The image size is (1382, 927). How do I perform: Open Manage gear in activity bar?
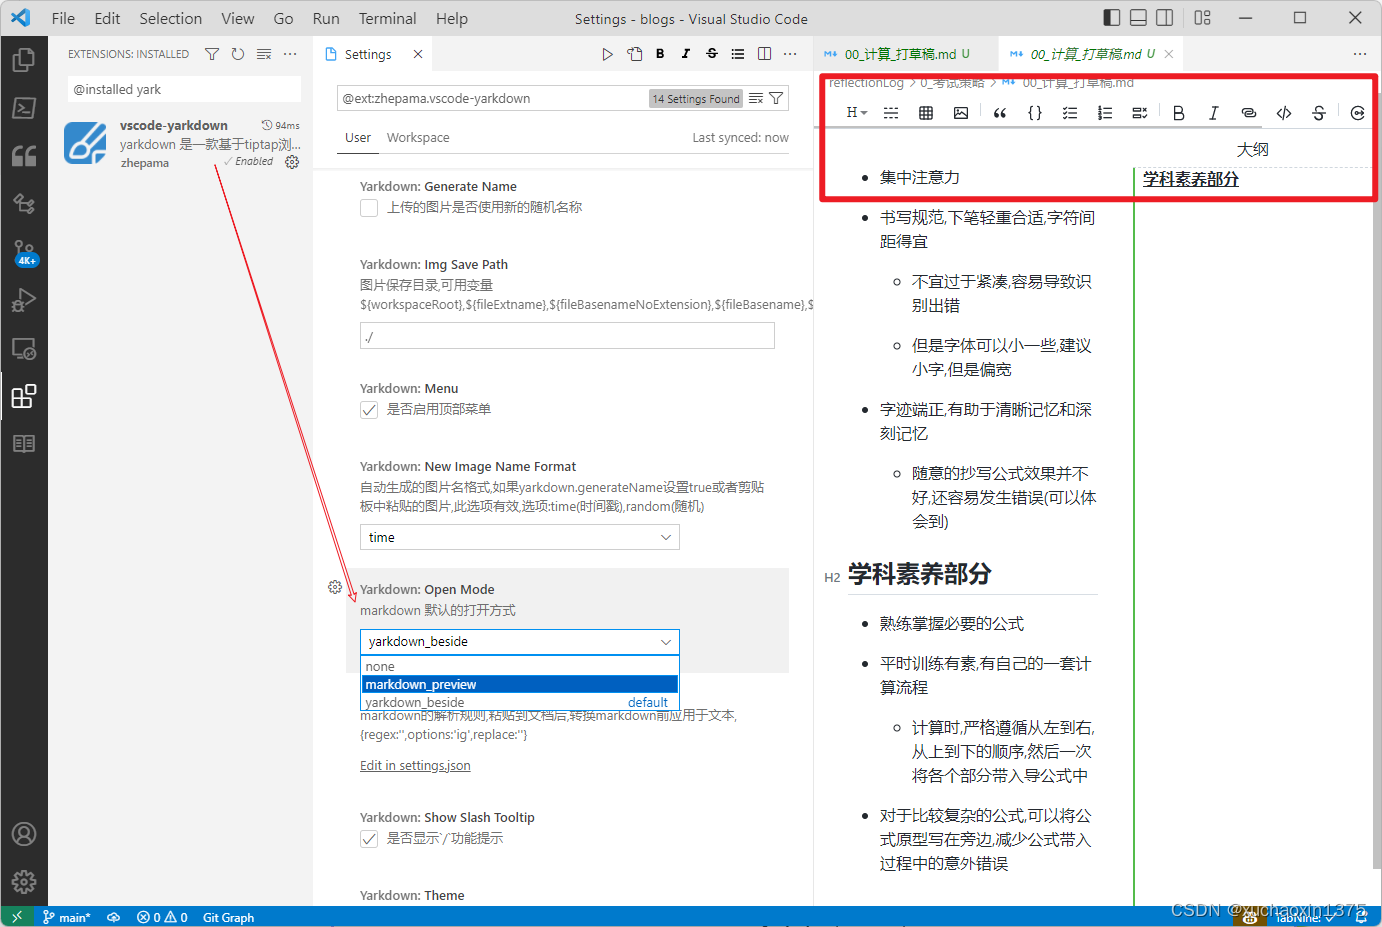coord(24,882)
